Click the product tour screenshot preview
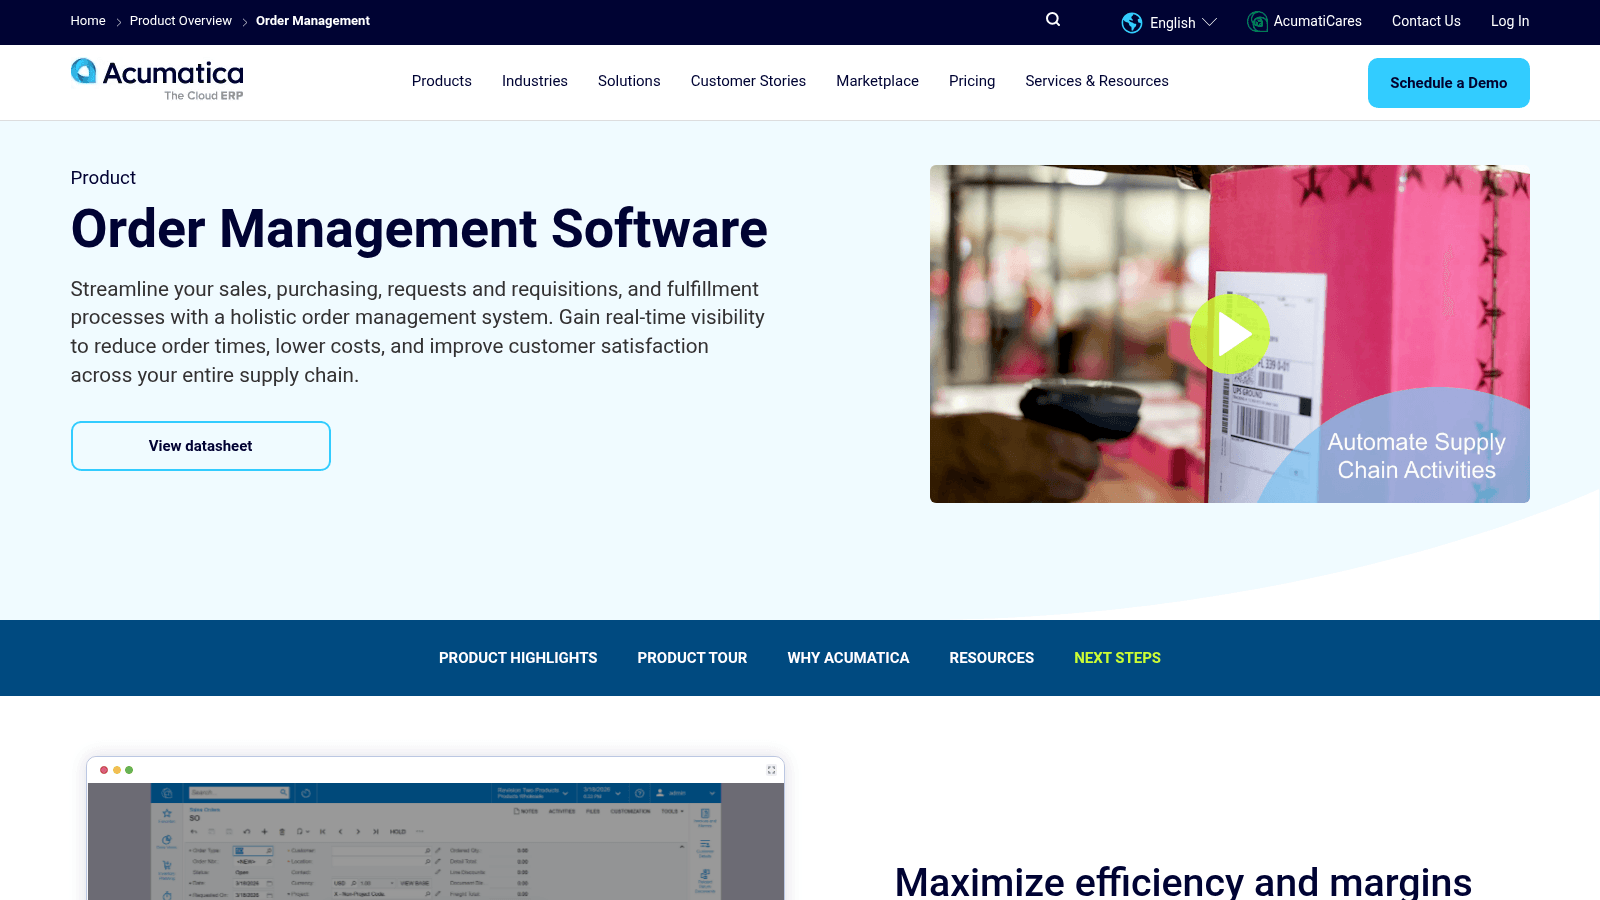The height and width of the screenshot is (900, 1600). click(436, 841)
